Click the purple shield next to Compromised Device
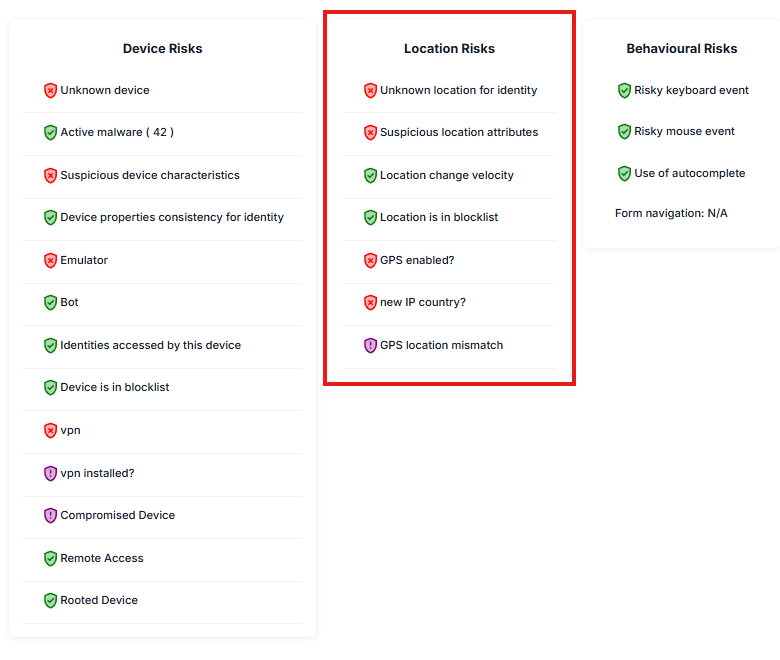780x660 pixels. (50, 515)
